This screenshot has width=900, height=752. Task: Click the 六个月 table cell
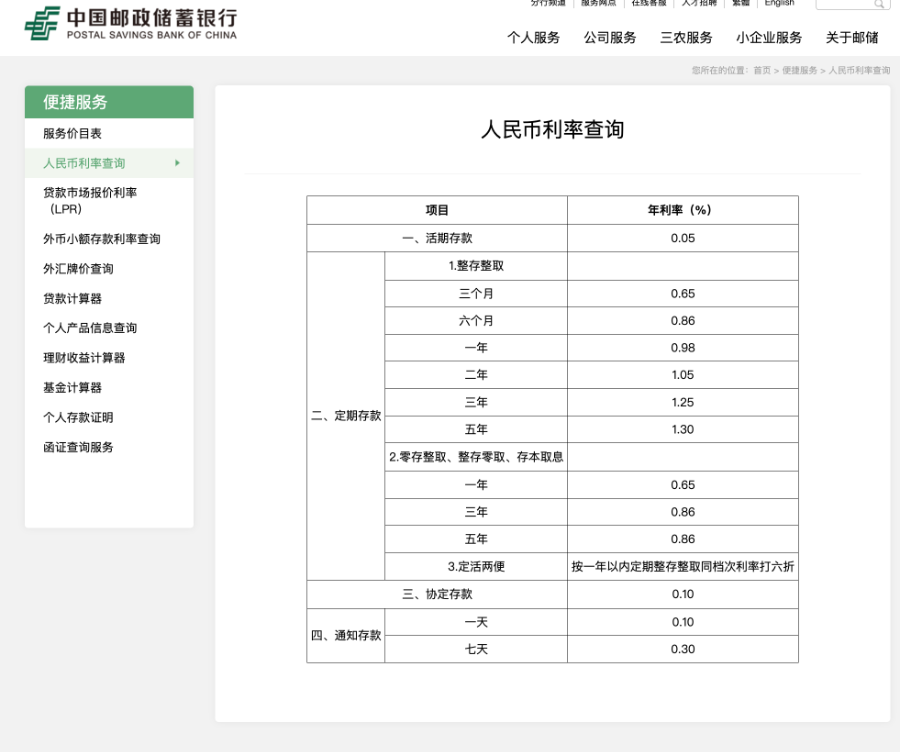pos(476,321)
